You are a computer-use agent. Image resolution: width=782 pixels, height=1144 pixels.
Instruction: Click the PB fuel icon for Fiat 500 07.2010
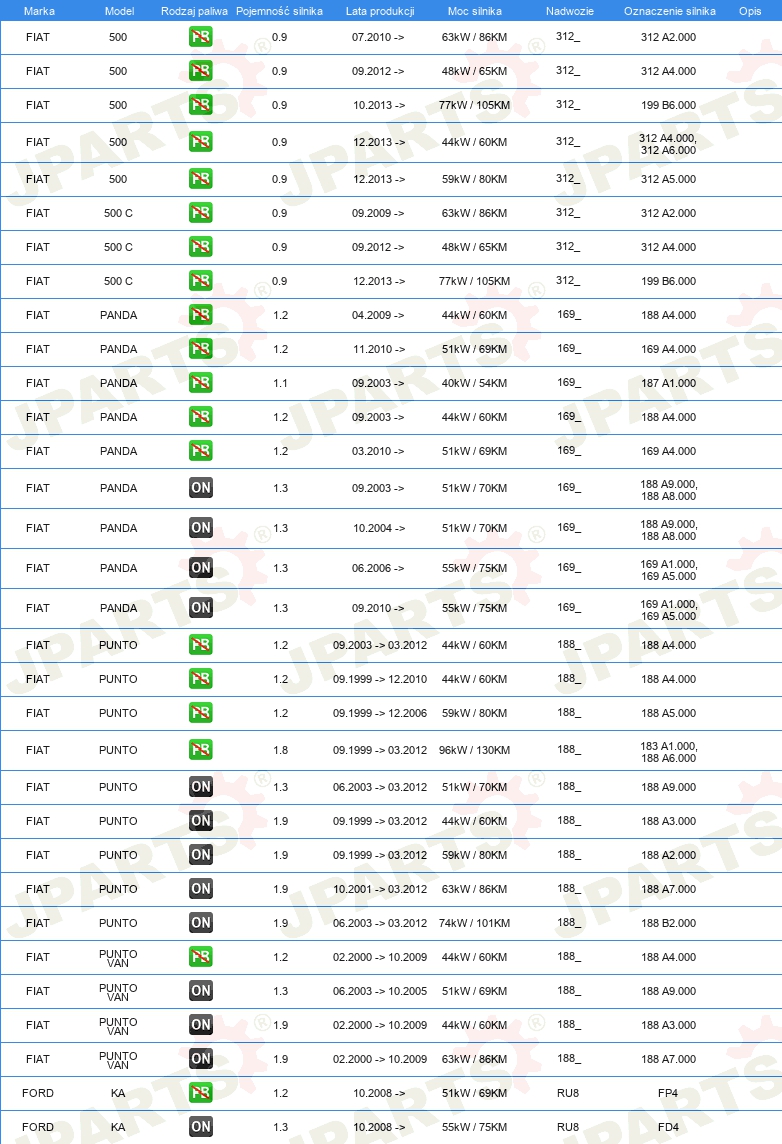201,36
